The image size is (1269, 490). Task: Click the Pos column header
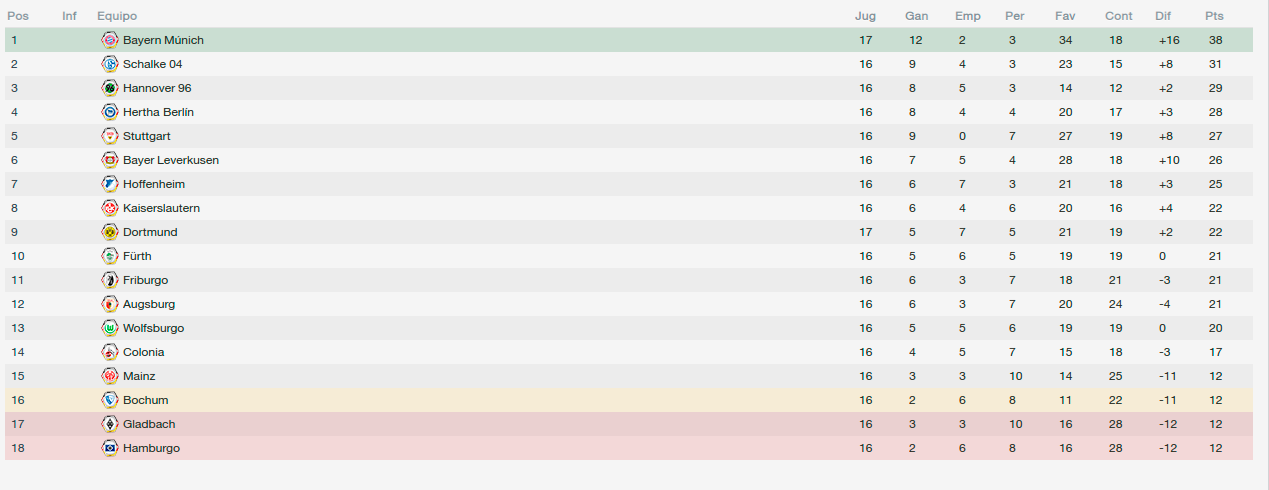pyautogui.click(x=18, y=16)
